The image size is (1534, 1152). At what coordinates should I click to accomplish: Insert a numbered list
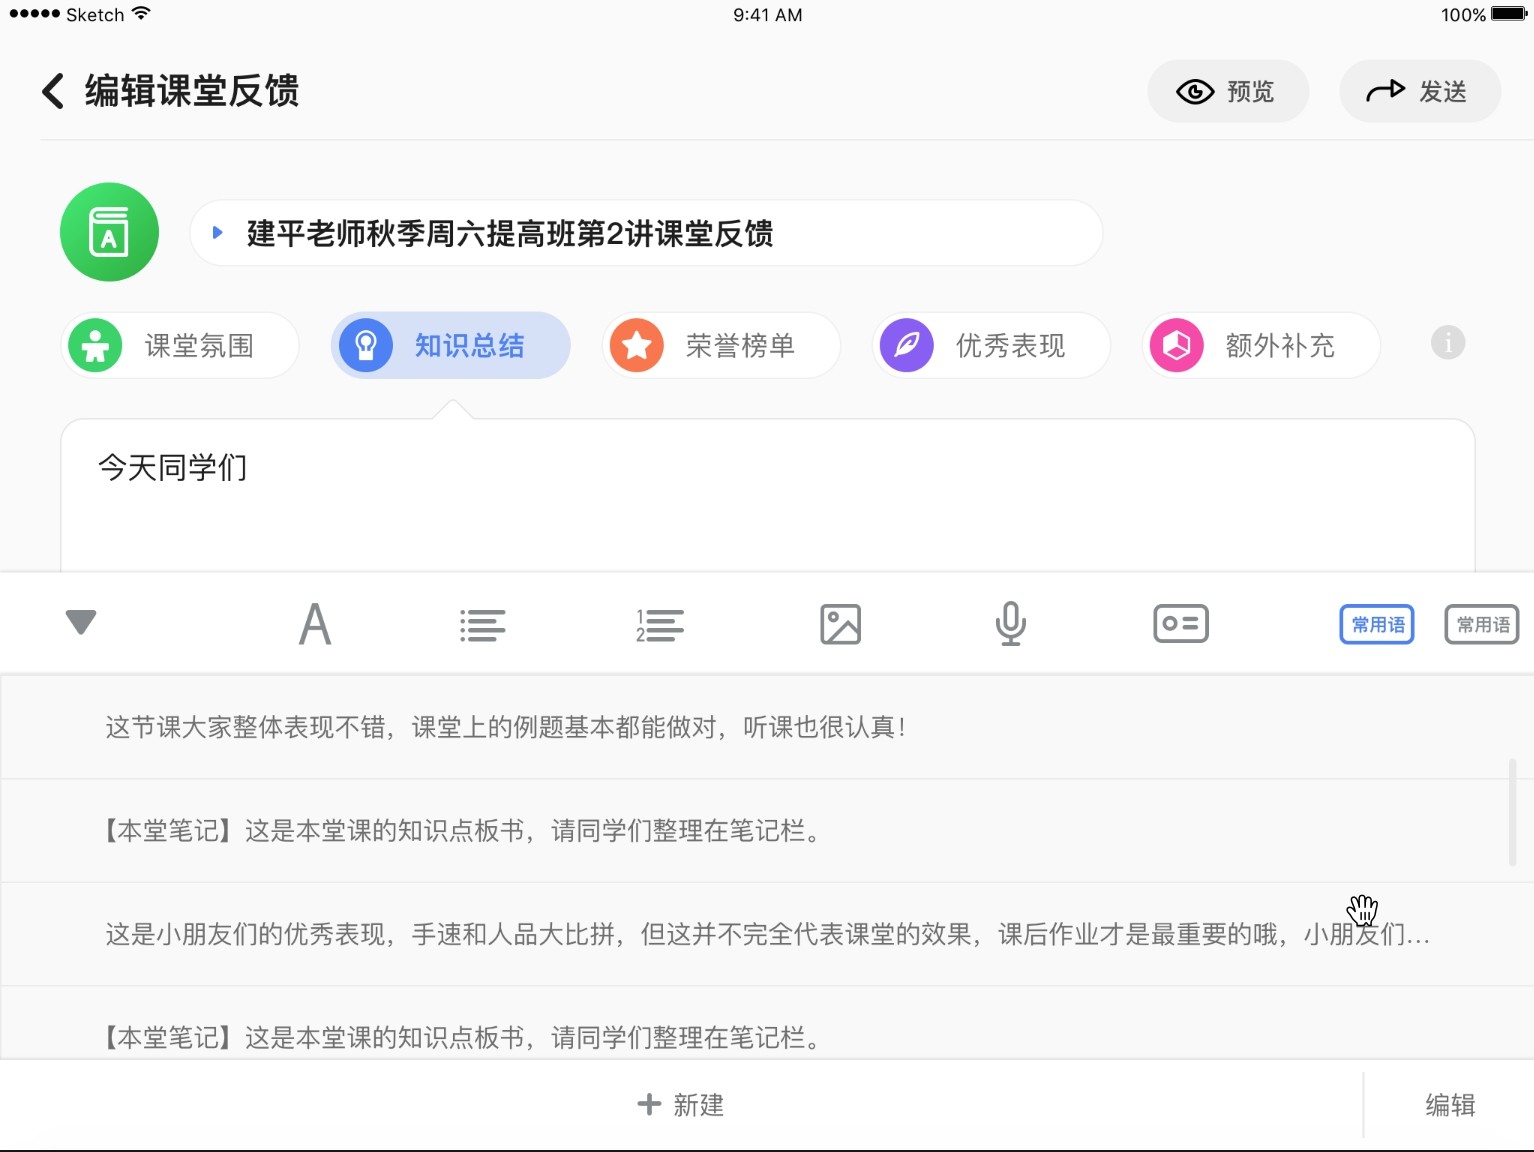660,625
